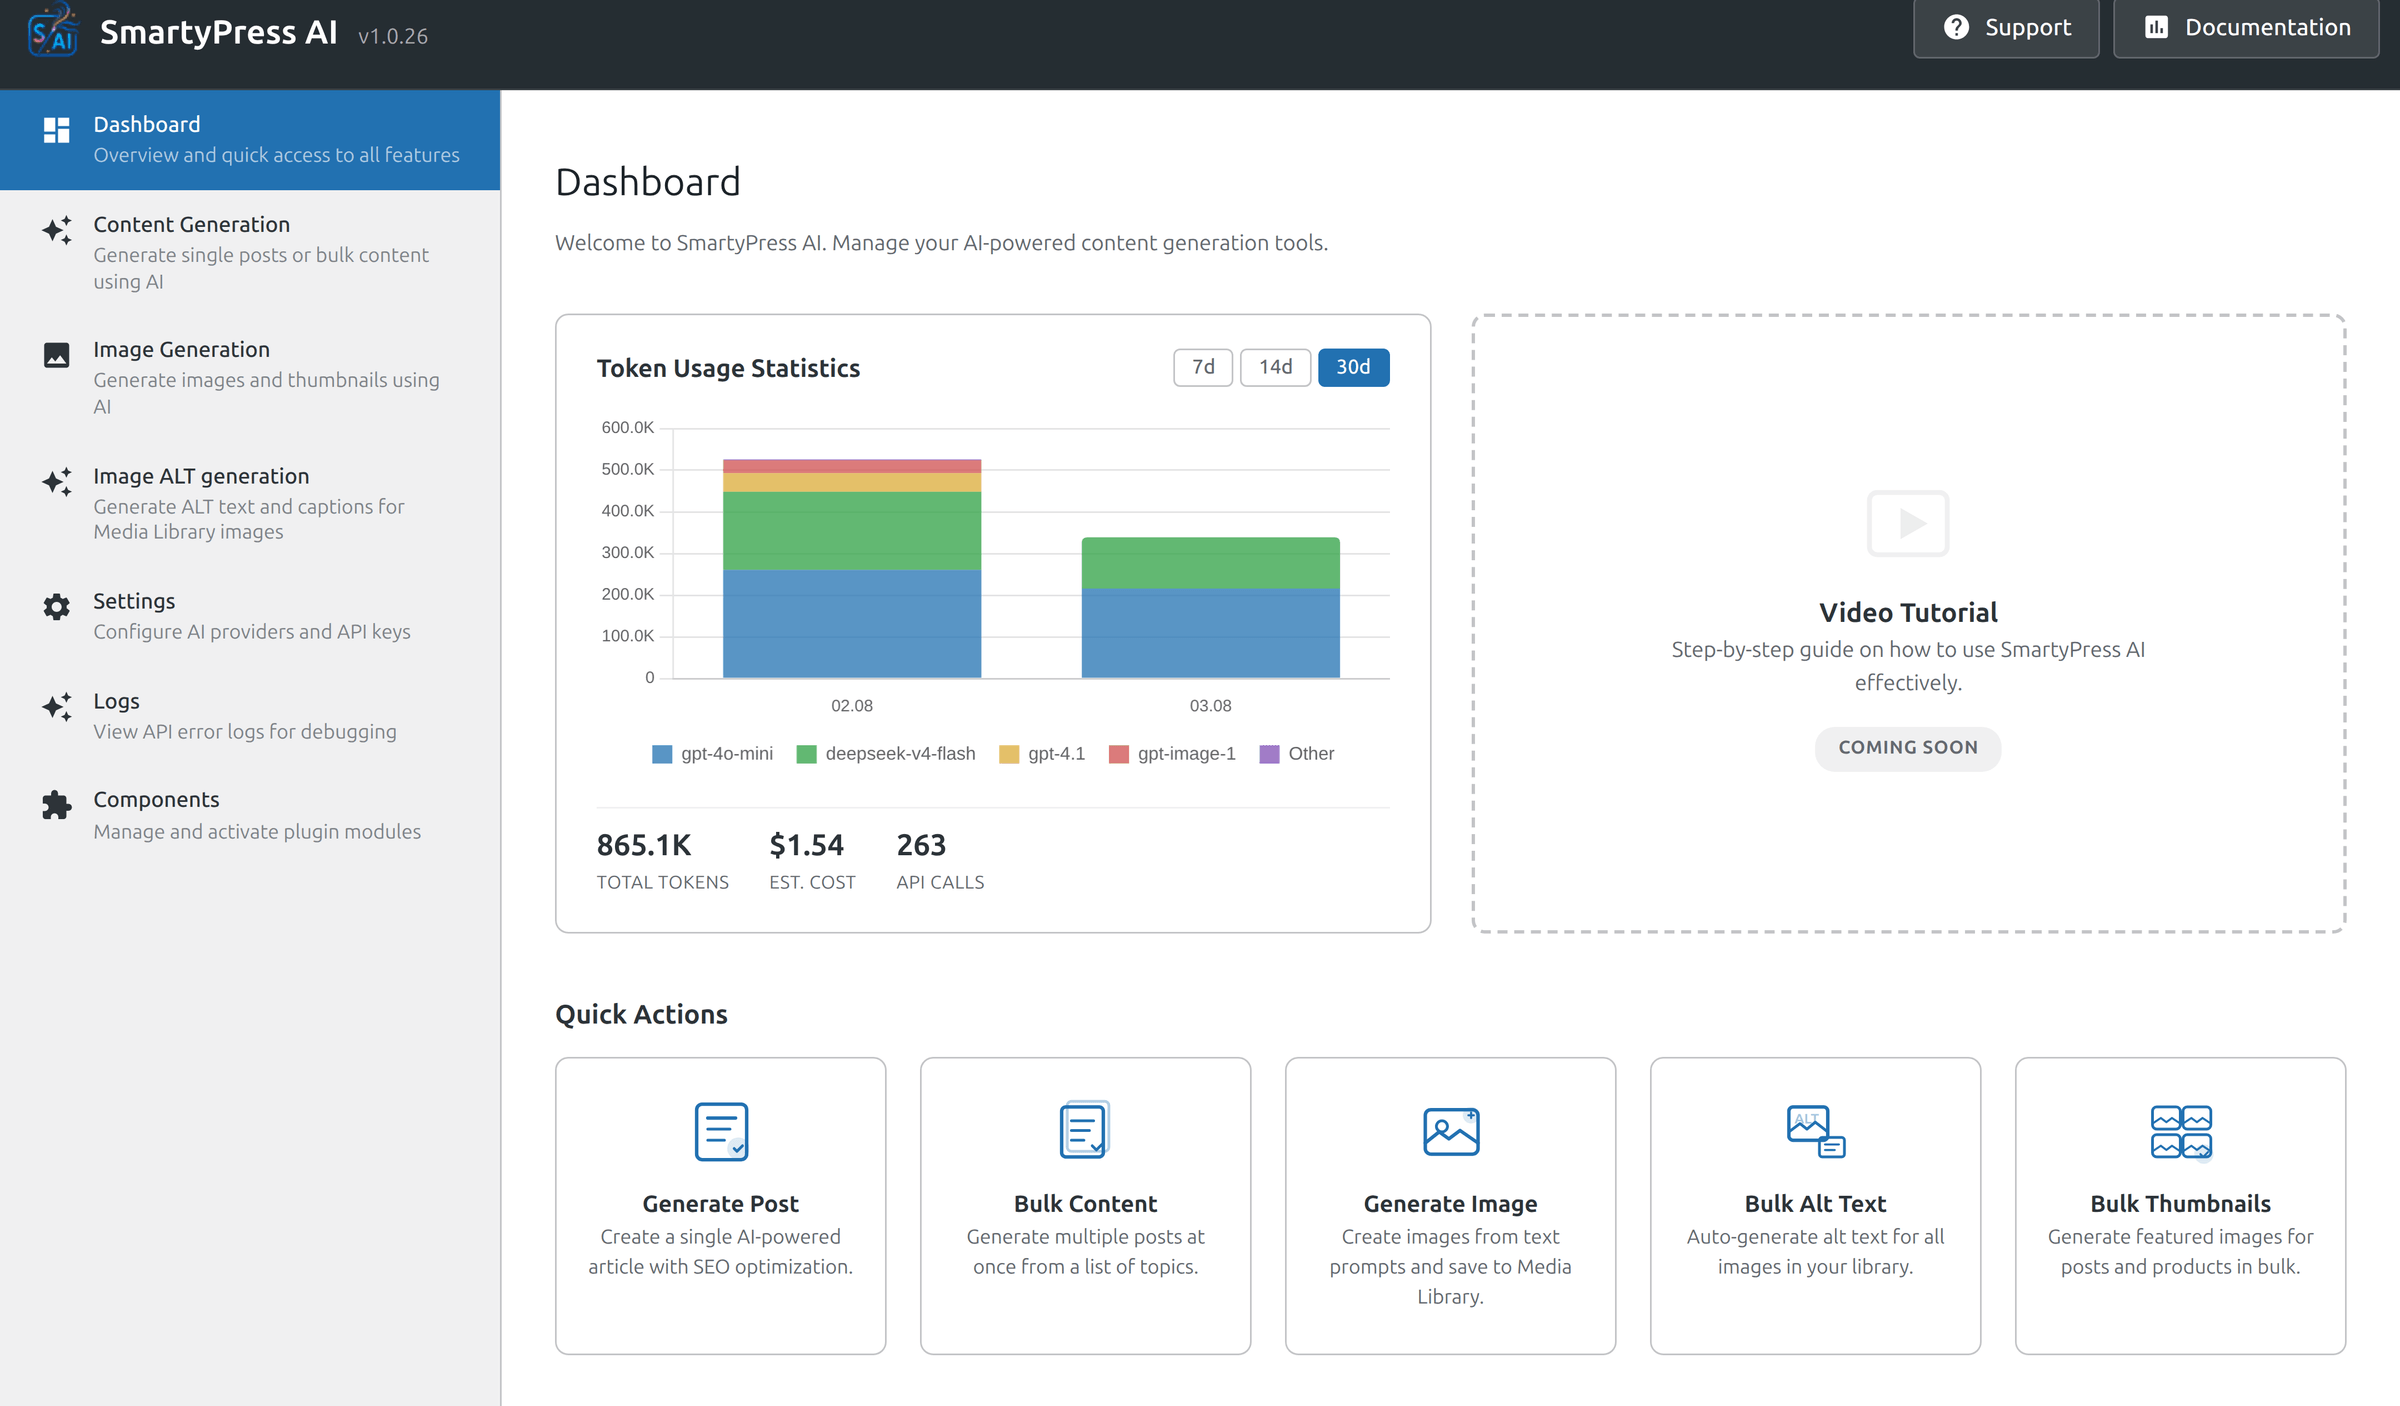Open the Generate Post quick action card
The width and height of the screenshot is (2400, 1406).
tap(721, 1206)
